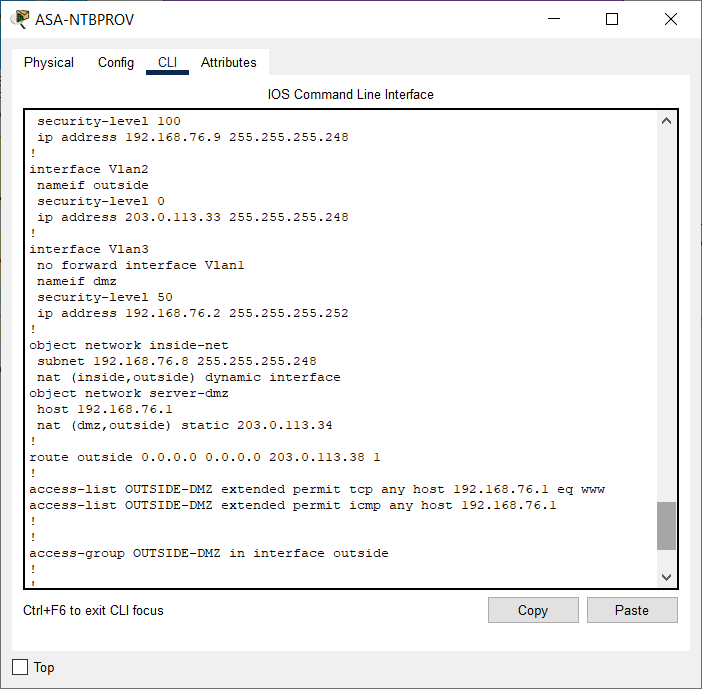The width and height of the screenshot is (702, 689).
Task: Close the ASA-NTBPROV device window
Action: 669,19
